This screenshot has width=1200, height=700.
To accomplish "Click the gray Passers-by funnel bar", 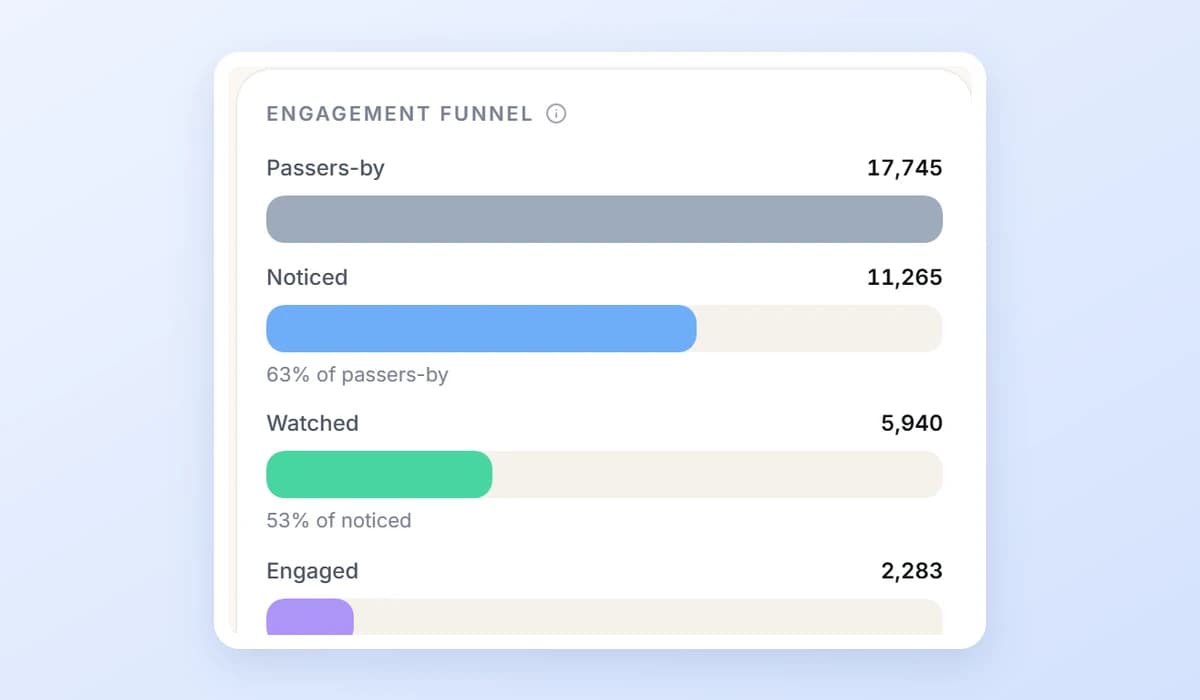I will pyautogui.click(x=604, y=219).
